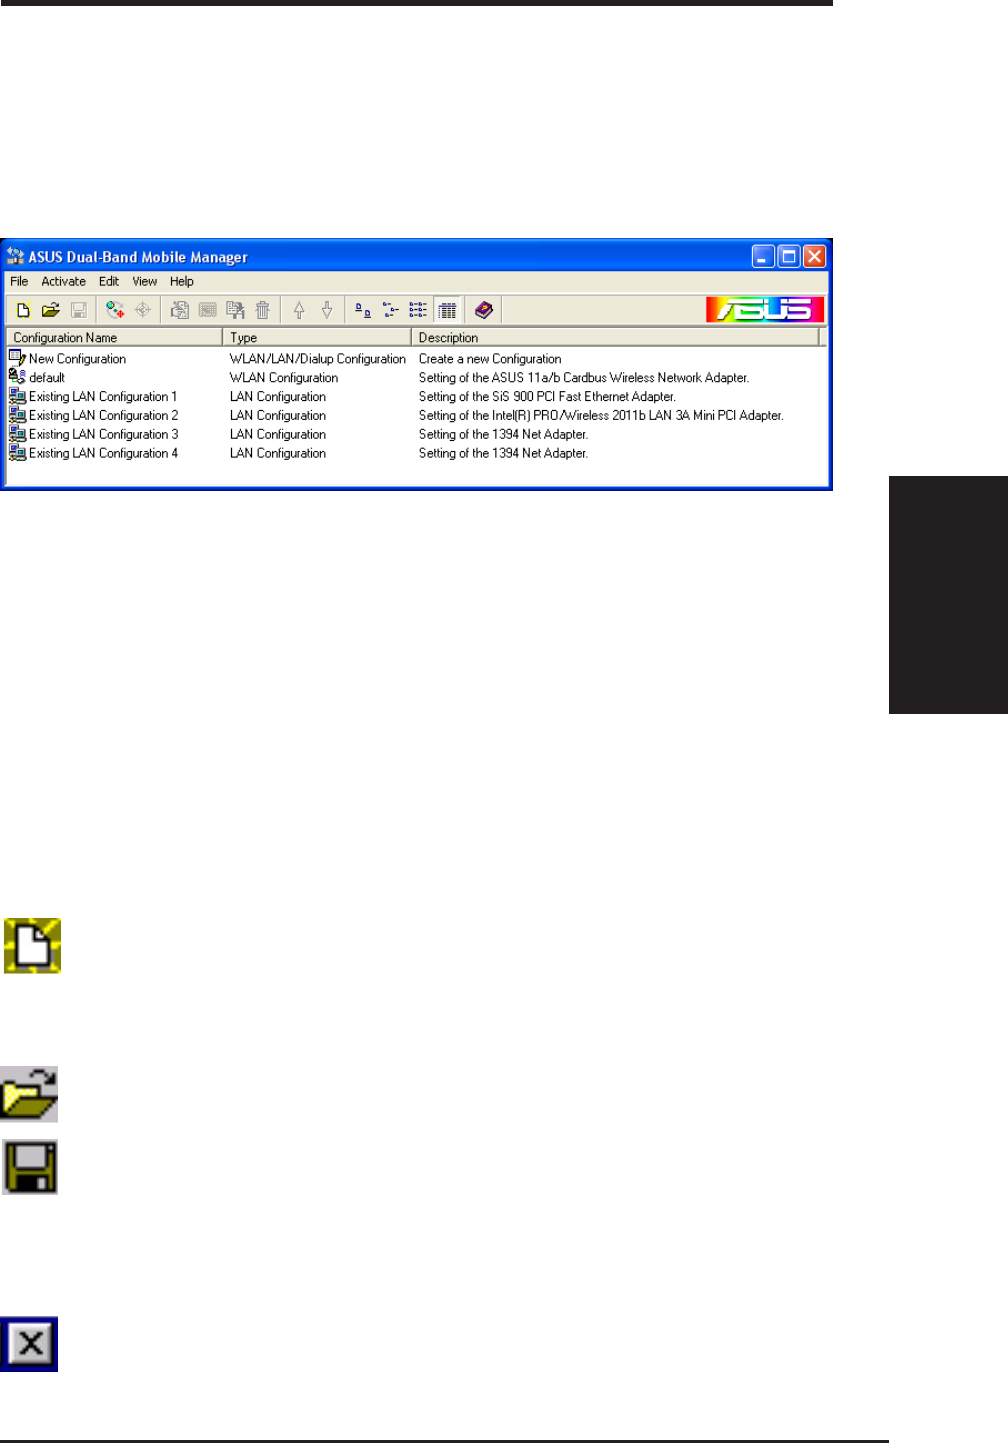Viewport: 1008px width, 1443px height.
Task: Click the Activate configuration toolbar icon
Action: click(115, 310)
